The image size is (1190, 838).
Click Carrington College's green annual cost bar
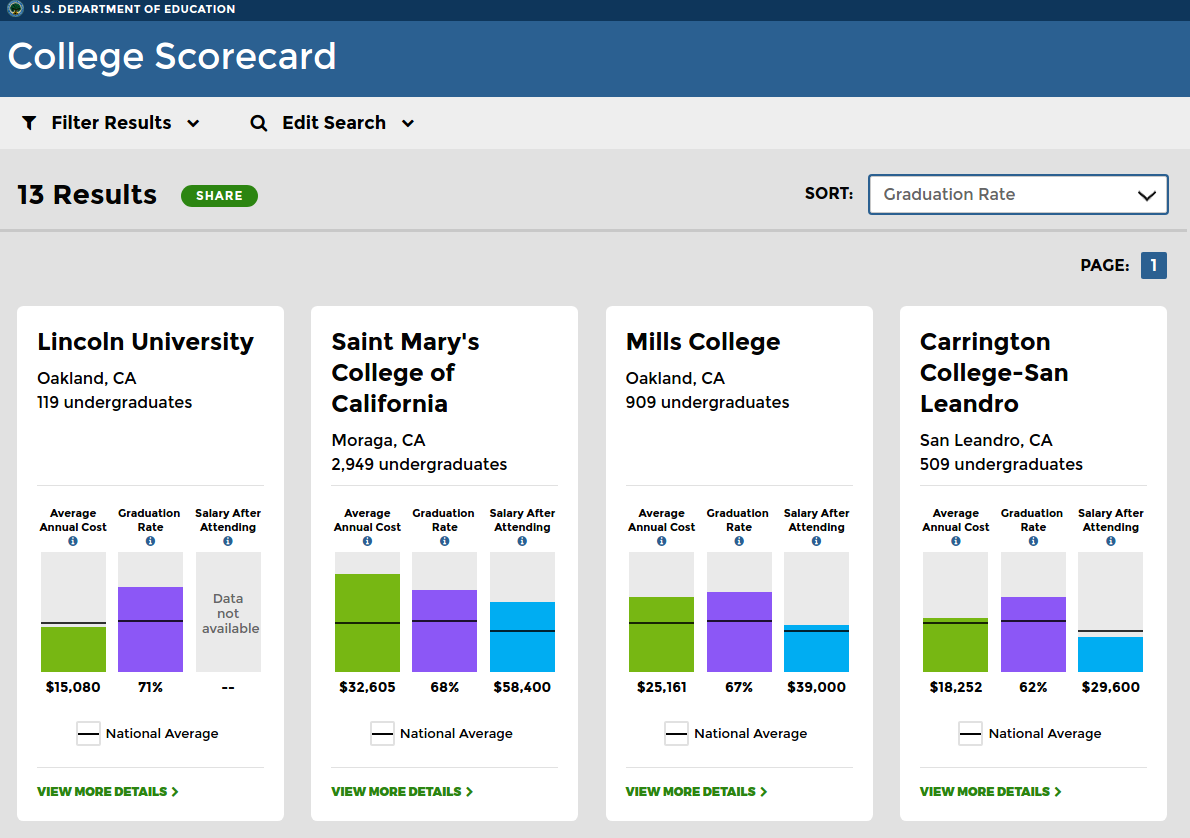(x=955, y=644)
